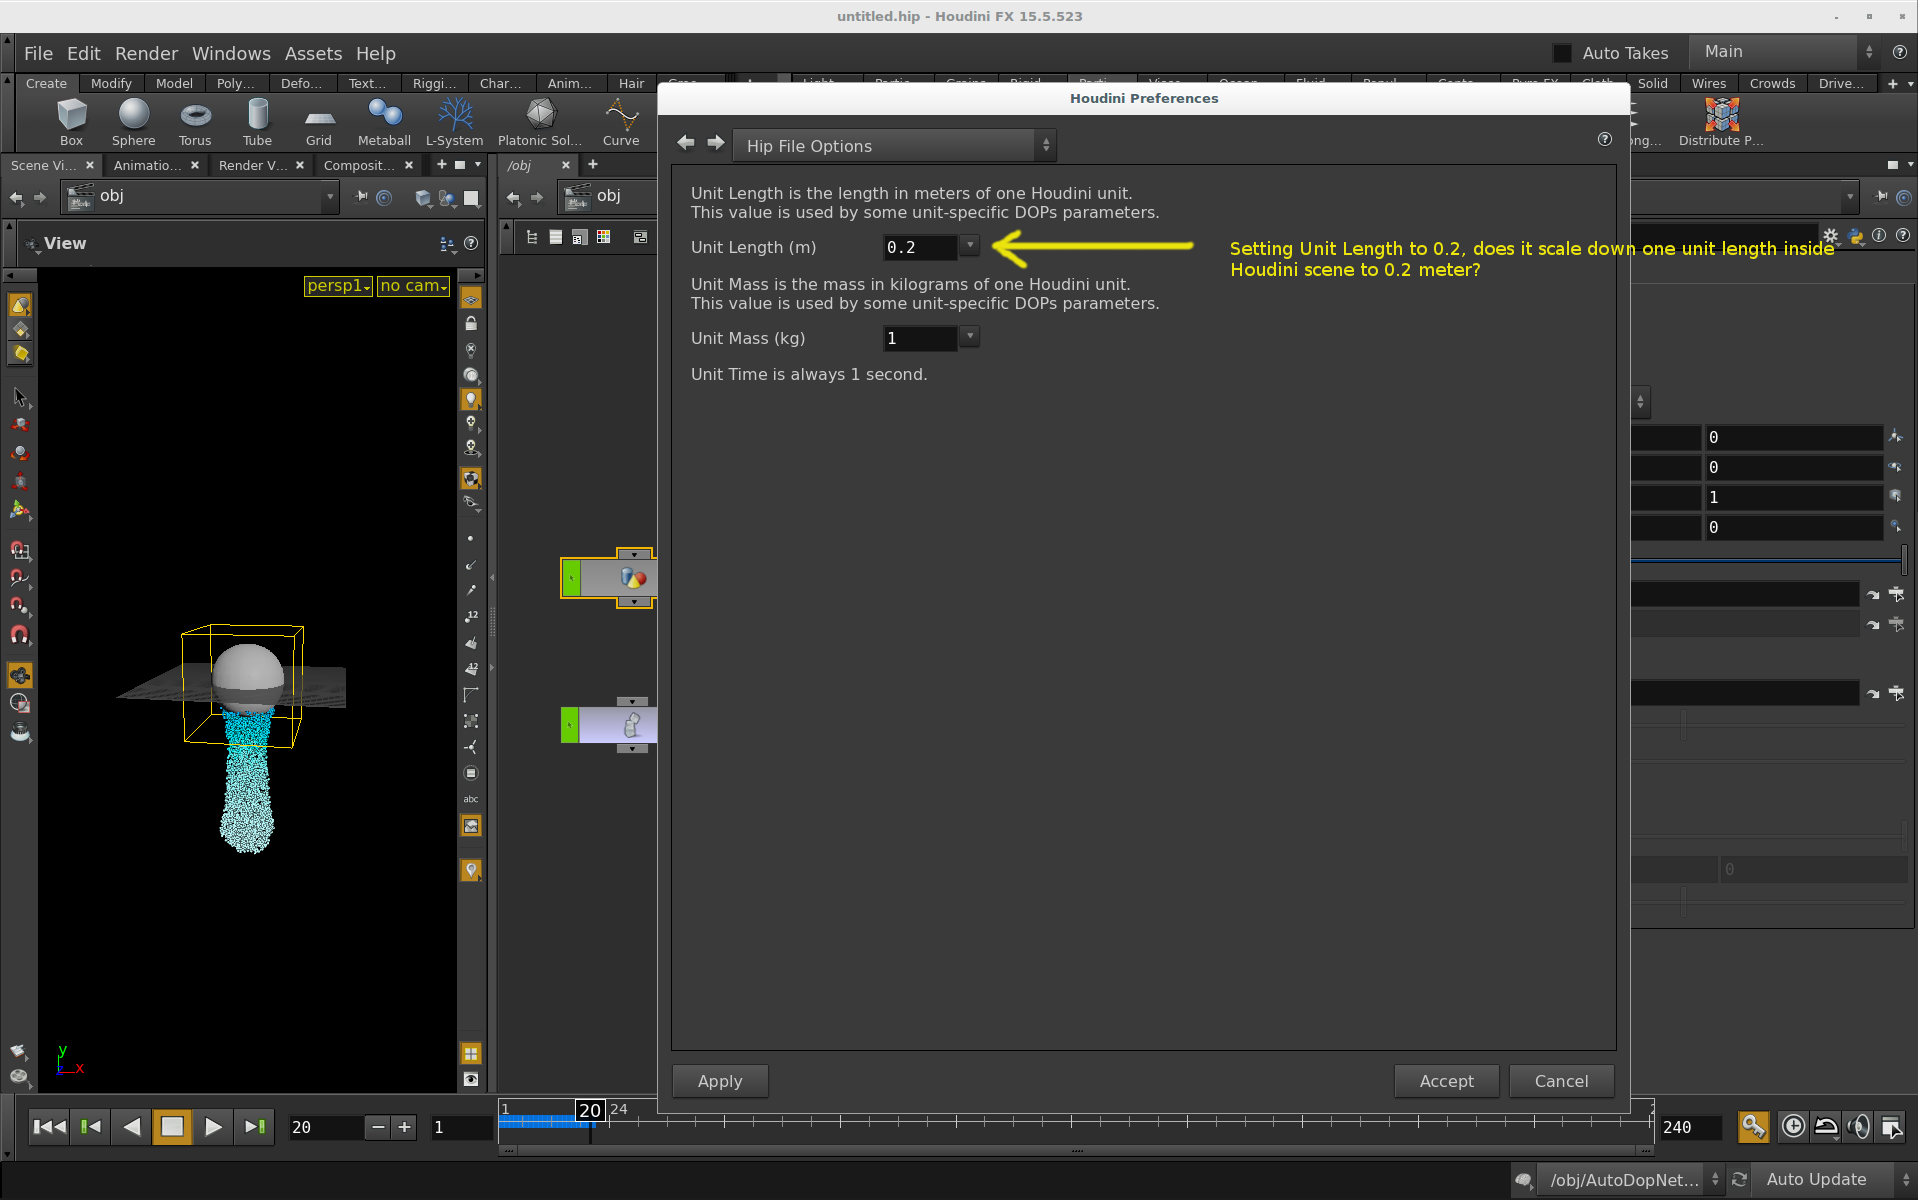
Task: Click the end frame field showing 240
Action: (1690, 1127)
